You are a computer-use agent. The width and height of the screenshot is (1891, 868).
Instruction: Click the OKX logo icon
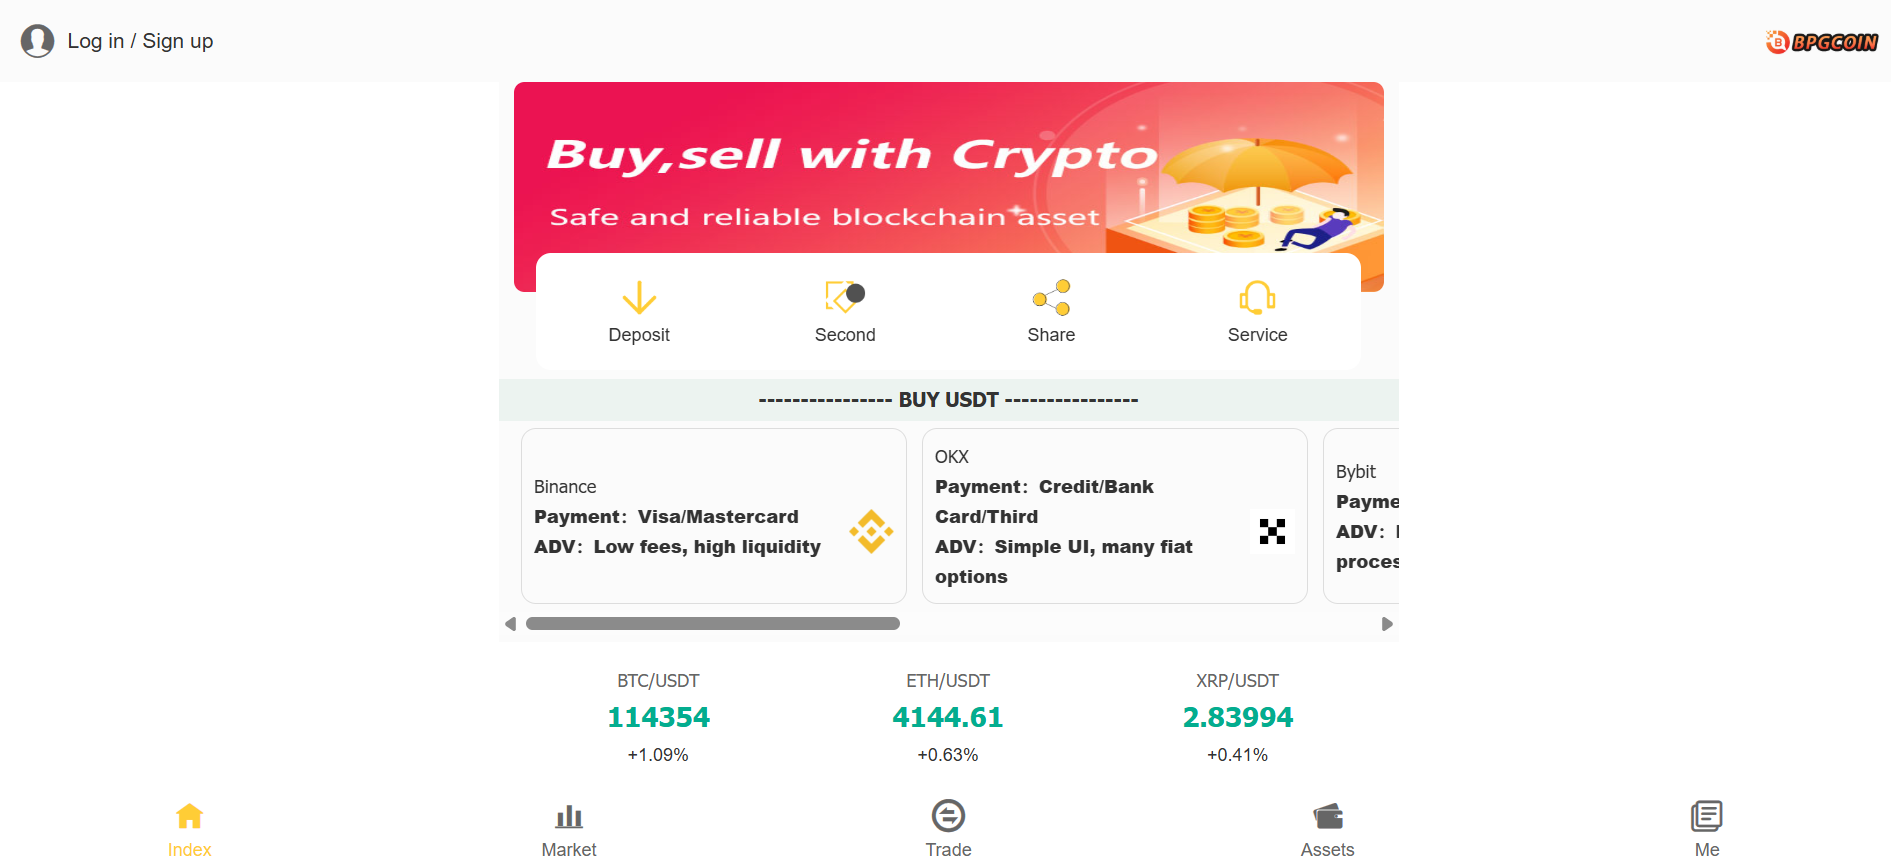(1272, 531)
